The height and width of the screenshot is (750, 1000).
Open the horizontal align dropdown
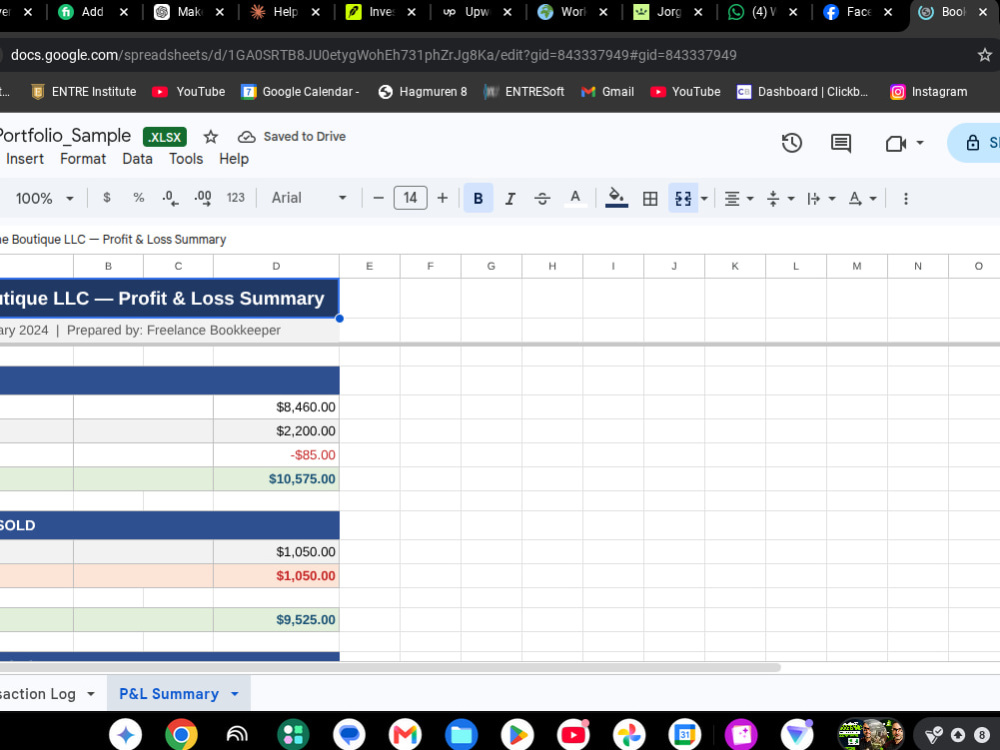click(x=739, y=198)
